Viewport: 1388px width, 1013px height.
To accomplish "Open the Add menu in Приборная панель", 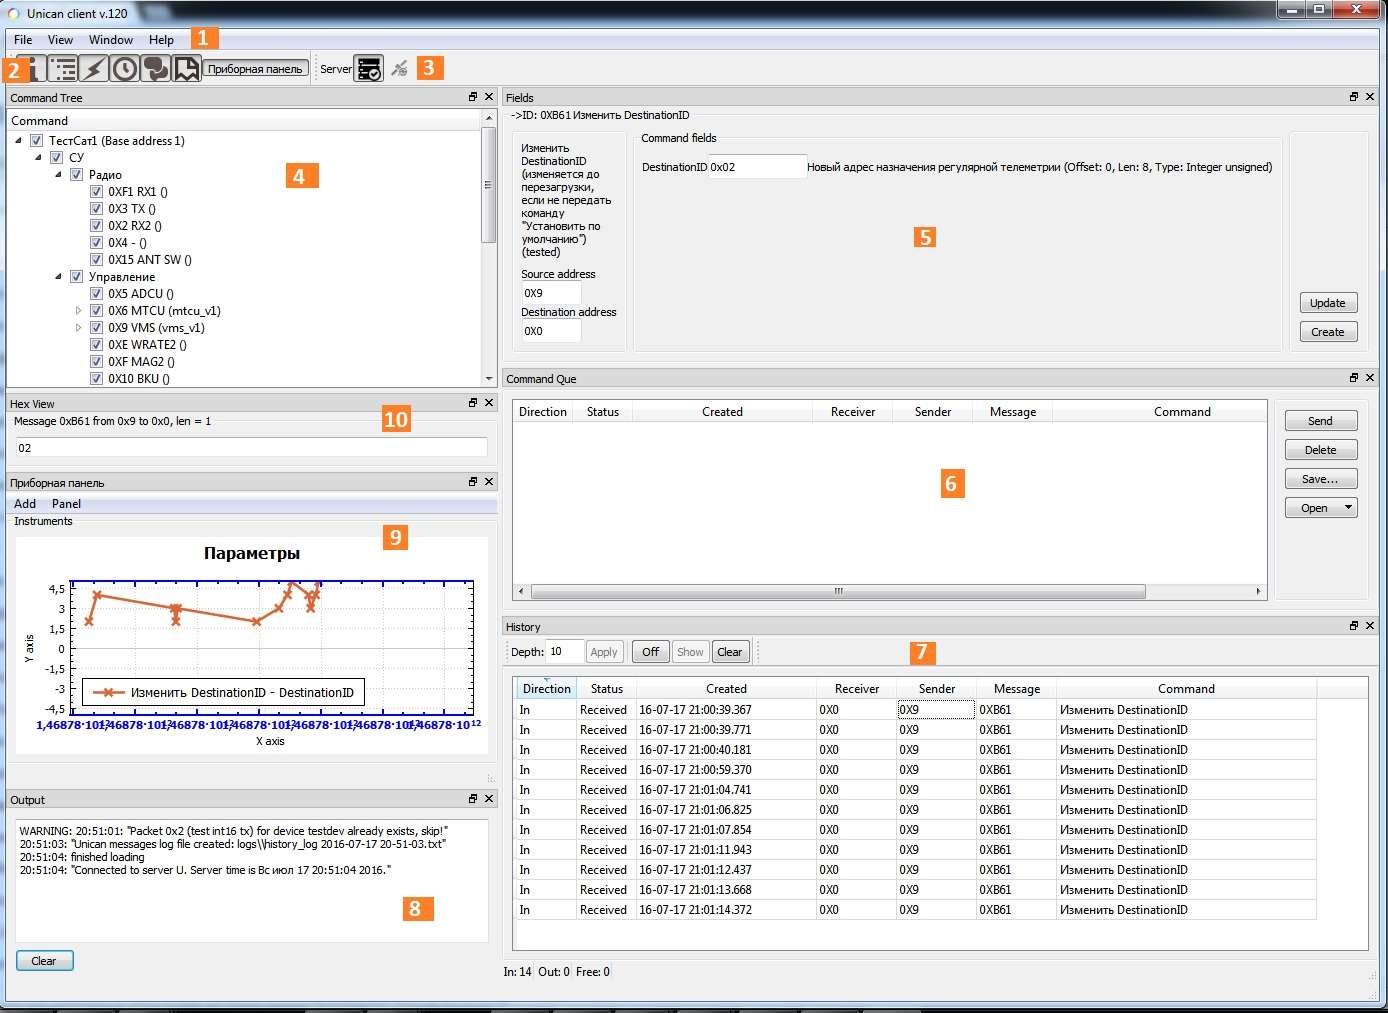I will (x=24, y=503).
